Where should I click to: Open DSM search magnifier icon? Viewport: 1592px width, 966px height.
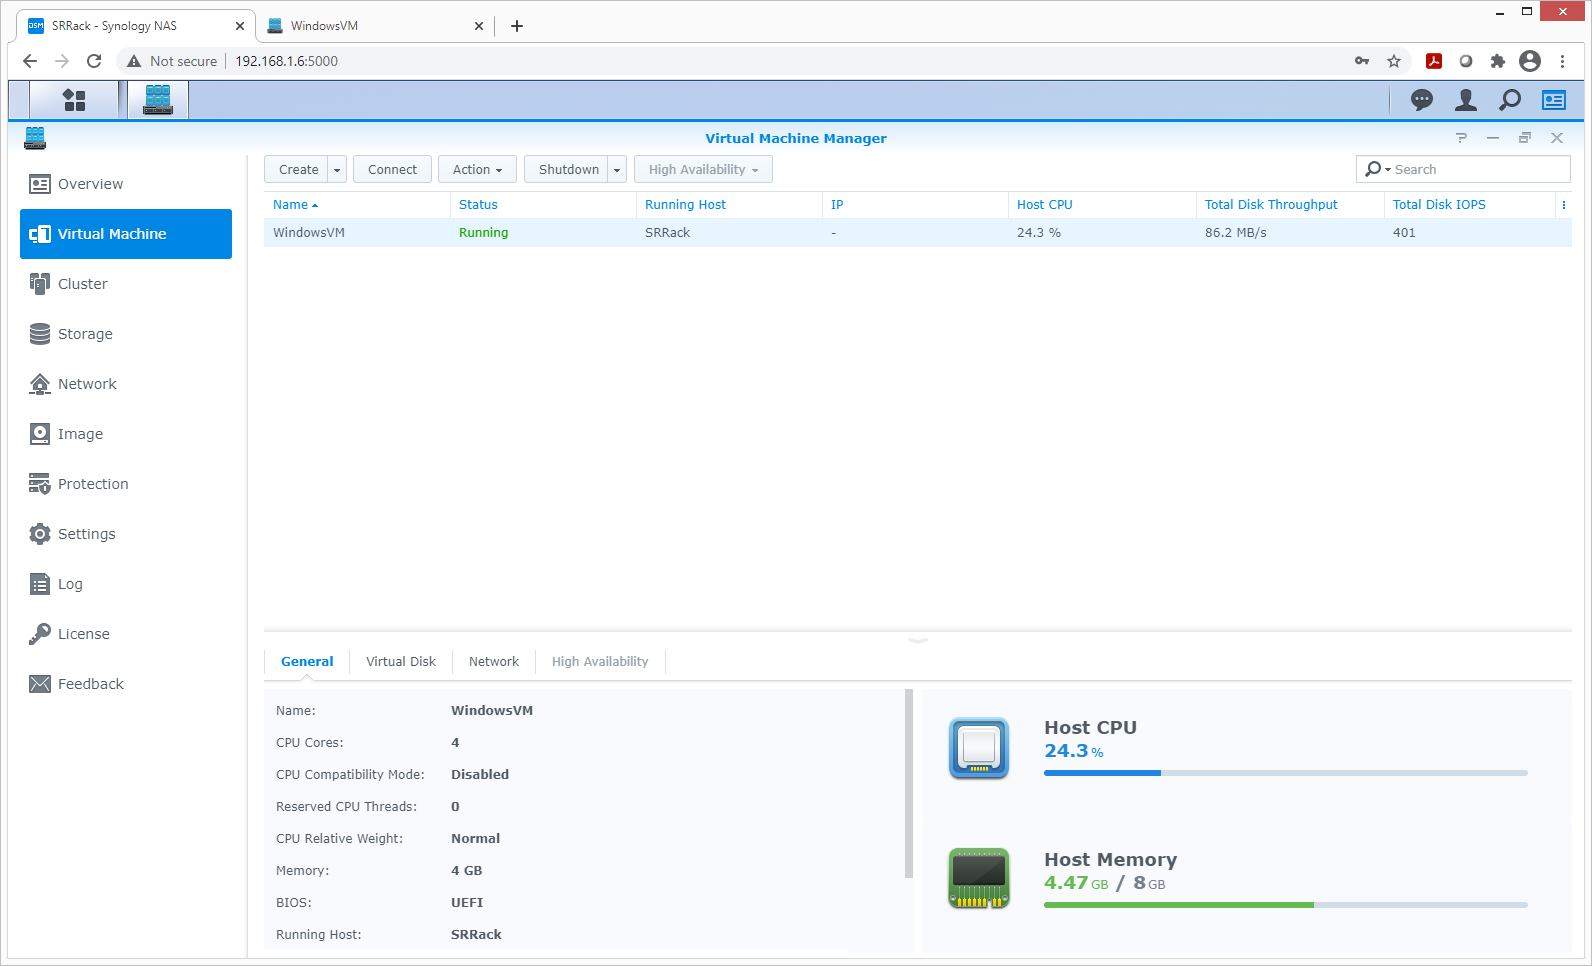tap(1510, 100)
